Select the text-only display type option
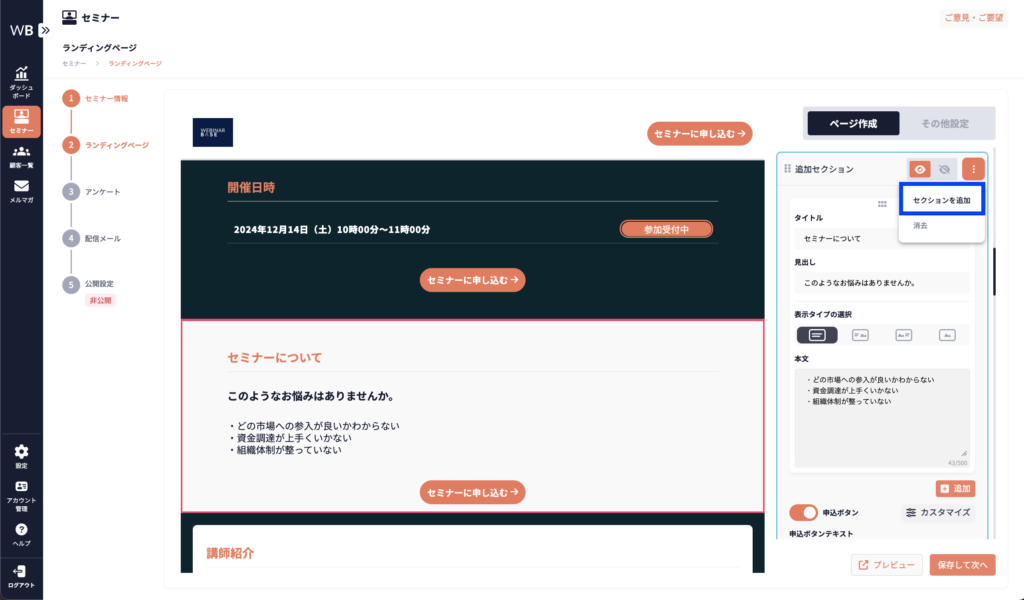The height and width of the screenshot is (600, 1024). 817,335
